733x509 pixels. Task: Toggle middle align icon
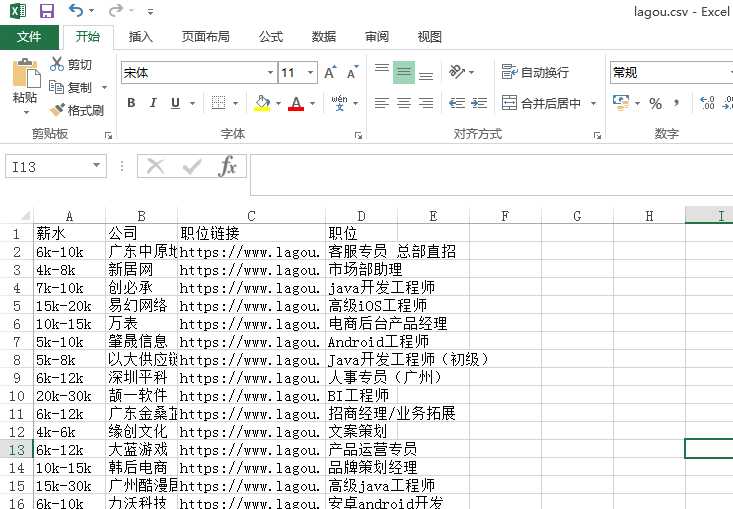pos(404,72)
